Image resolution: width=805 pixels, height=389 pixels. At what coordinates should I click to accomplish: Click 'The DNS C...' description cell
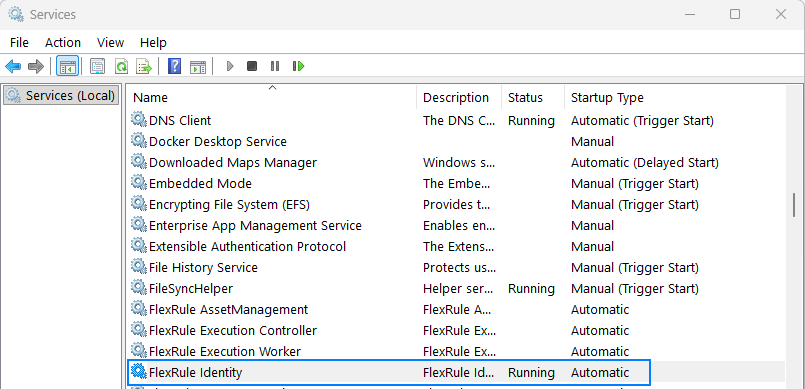click(459, 121)
